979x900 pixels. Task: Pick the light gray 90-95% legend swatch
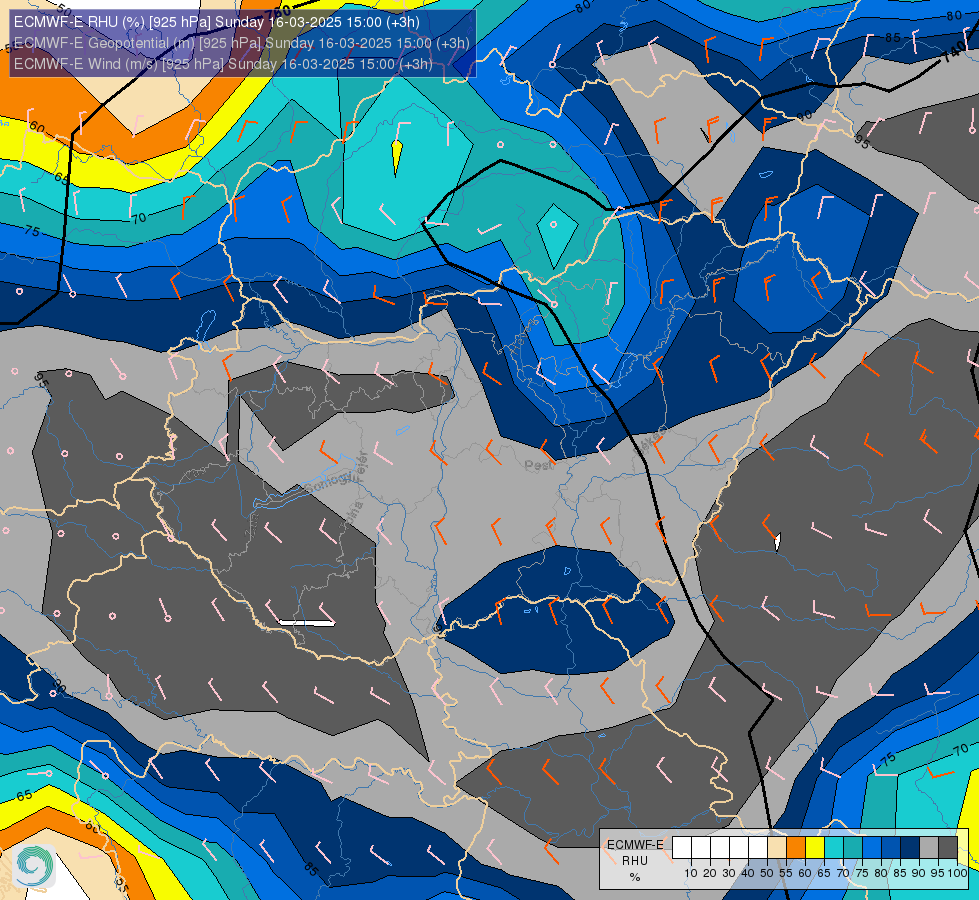coord(929,848)
